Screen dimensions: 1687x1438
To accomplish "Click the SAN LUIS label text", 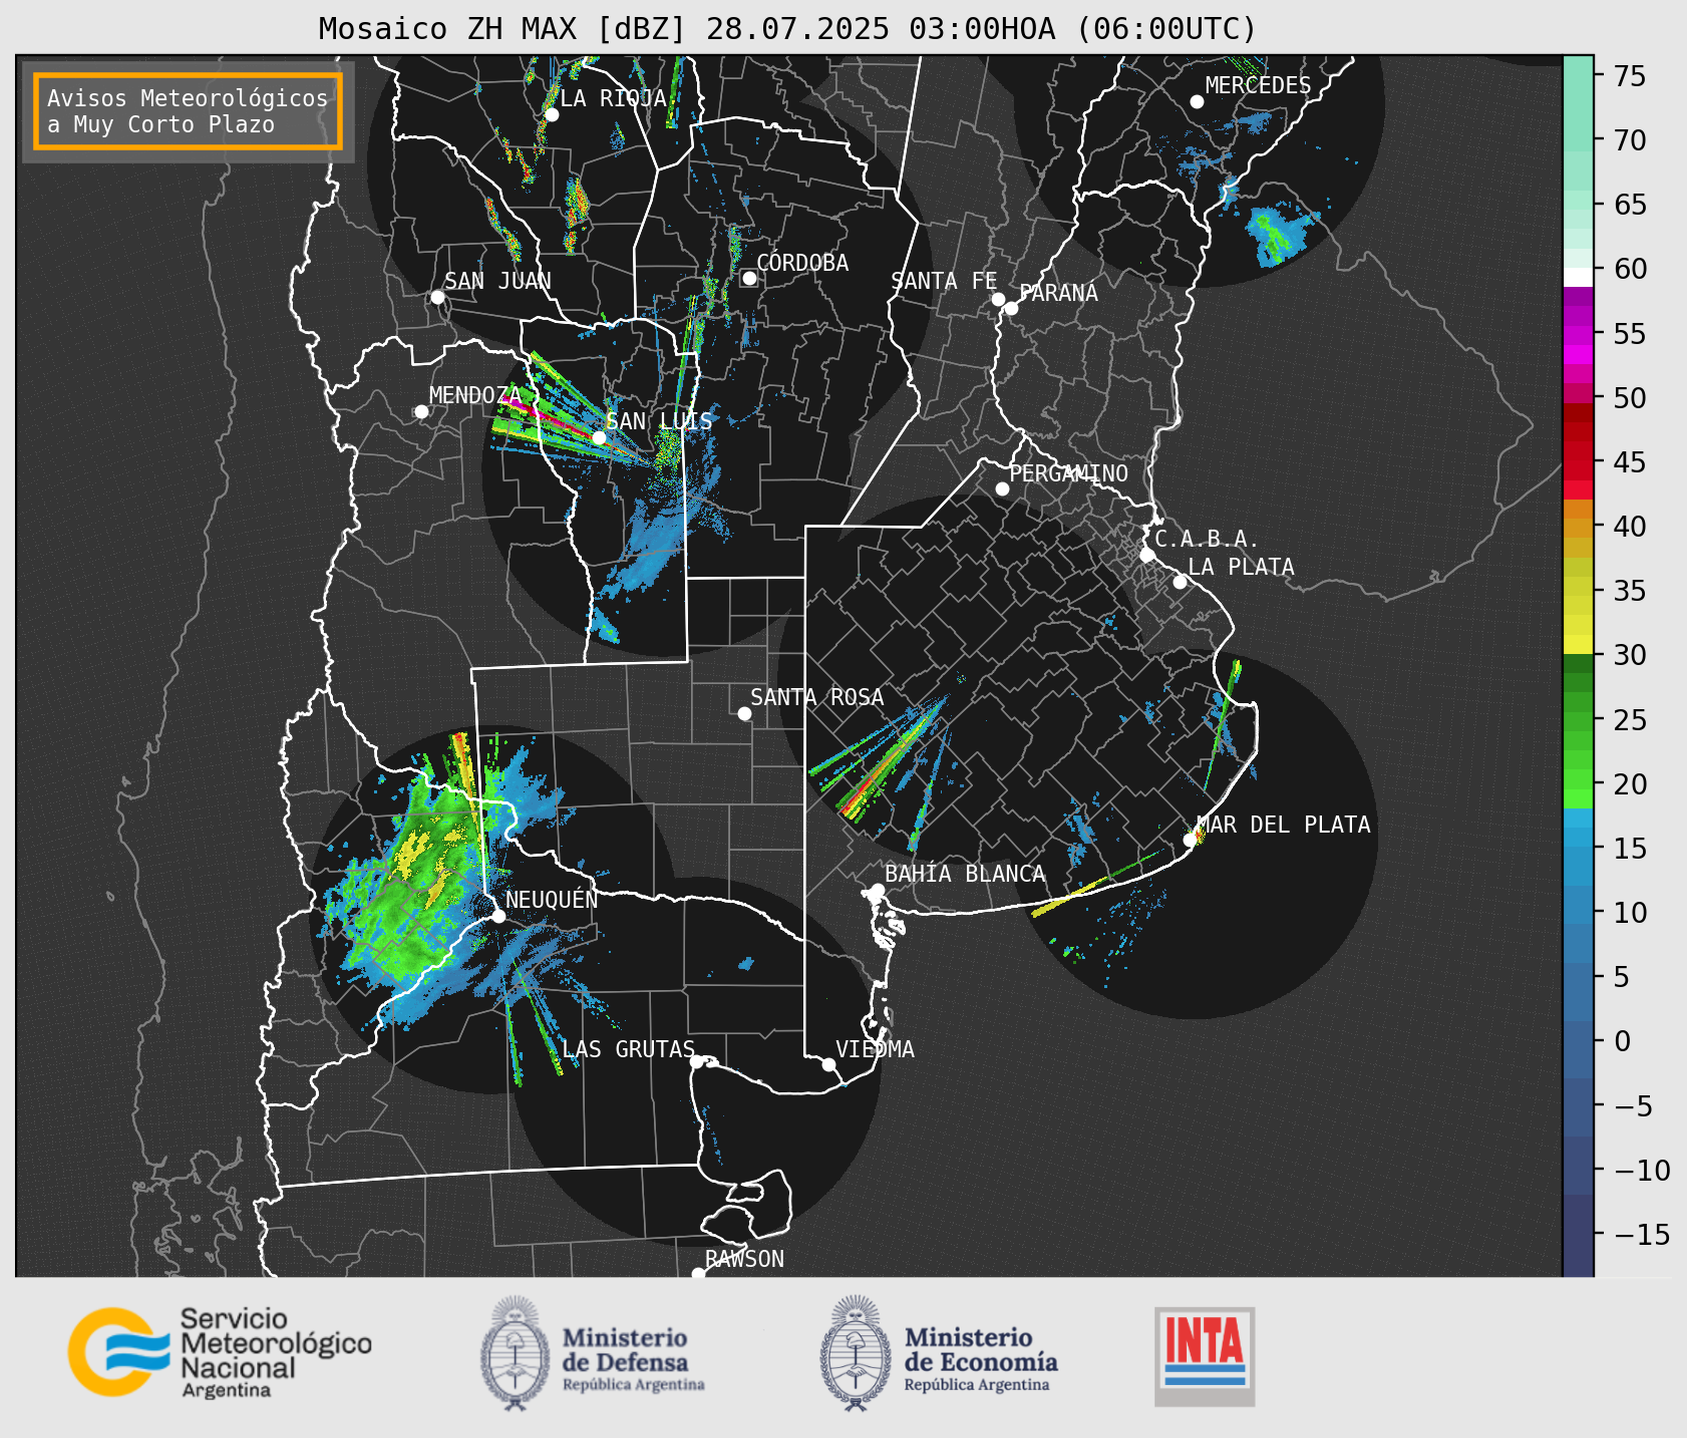I will [660, 421].
